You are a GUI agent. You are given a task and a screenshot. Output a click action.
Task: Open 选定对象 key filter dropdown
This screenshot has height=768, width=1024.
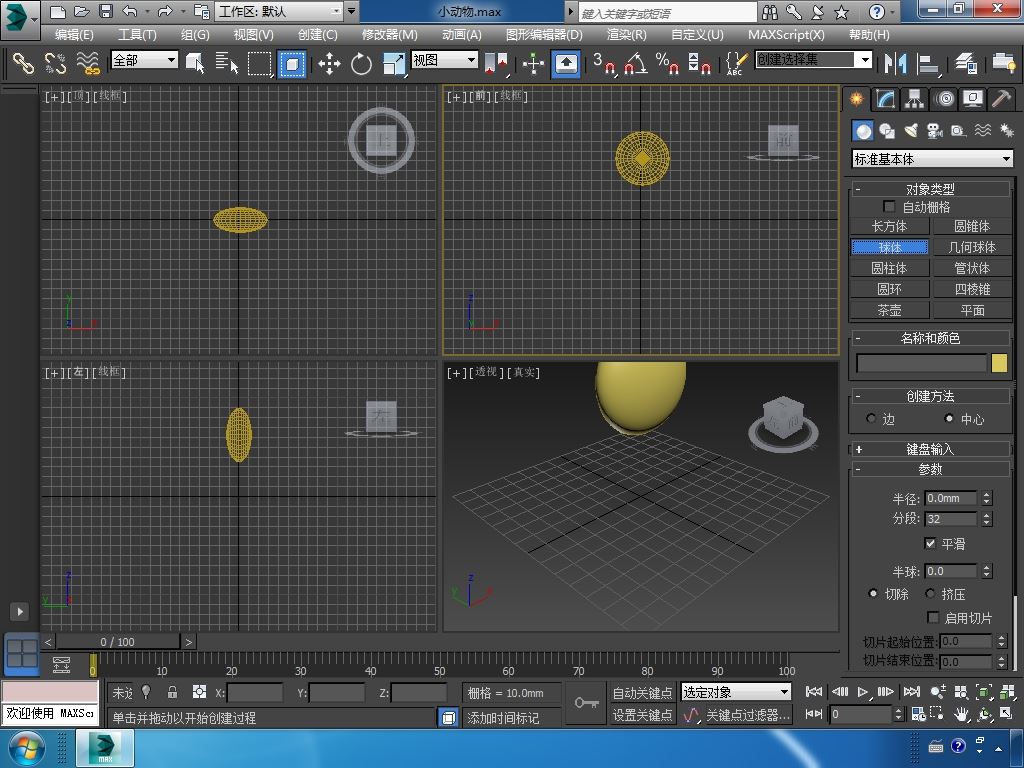(x=735, y=692)
